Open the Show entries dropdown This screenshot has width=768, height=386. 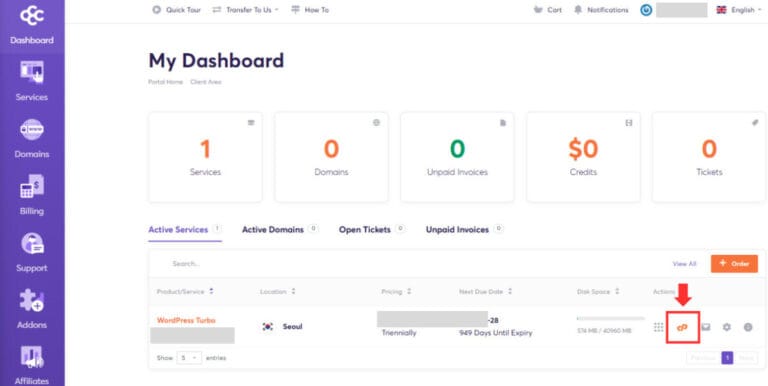(189, 358)
